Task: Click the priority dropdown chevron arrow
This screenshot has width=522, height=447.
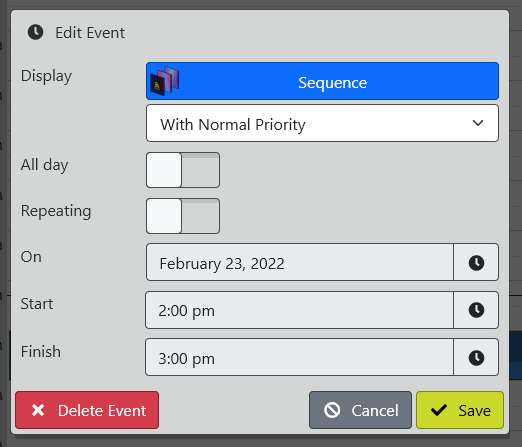Action: (x=478, y=123)
